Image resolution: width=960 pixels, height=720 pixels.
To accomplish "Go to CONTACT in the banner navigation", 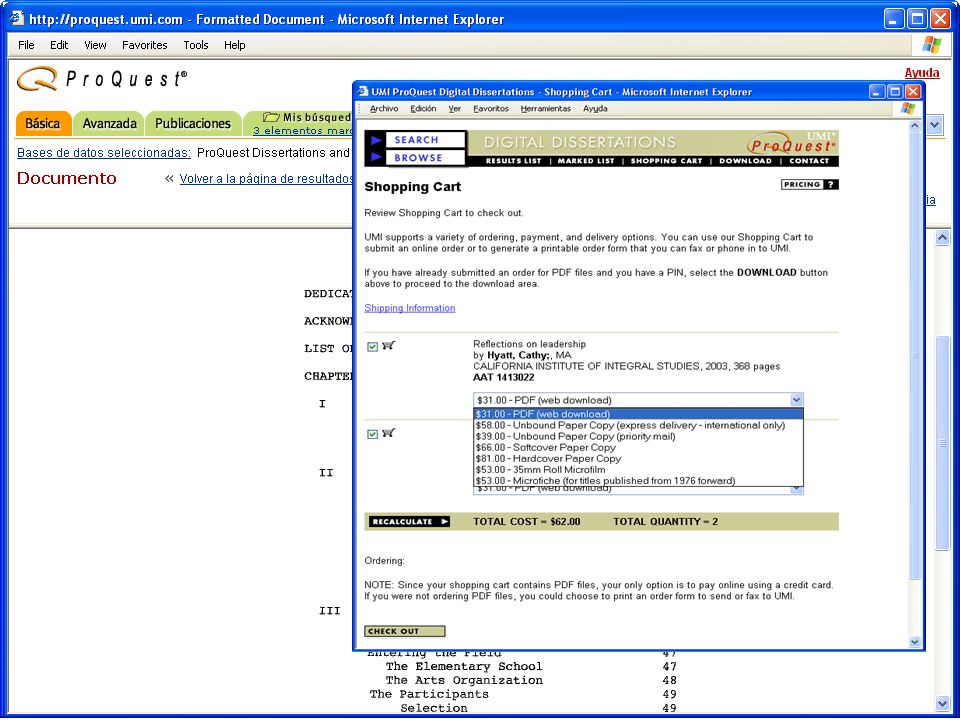I will tap(809, 161).
